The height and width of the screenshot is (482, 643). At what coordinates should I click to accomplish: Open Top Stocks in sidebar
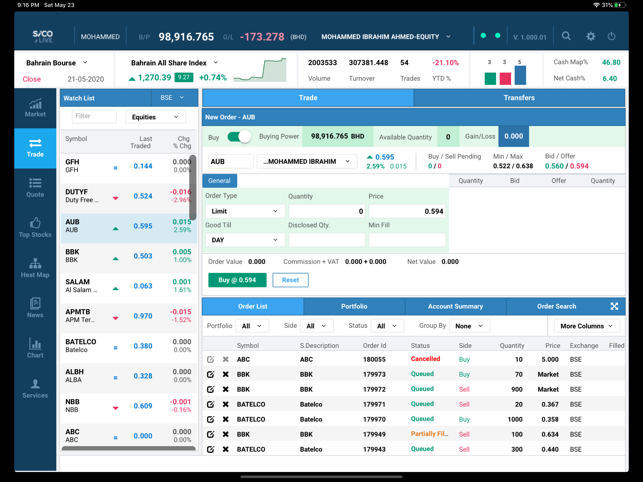(x=35, y=228)
